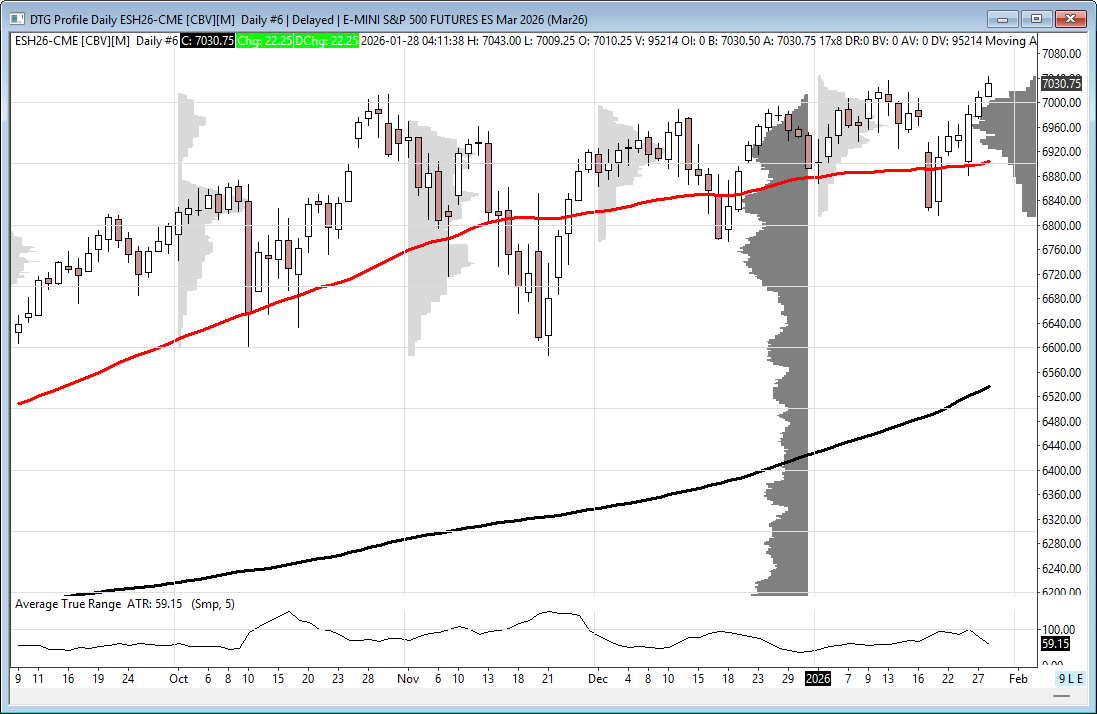The height and width of the screenshot is (714, 1097).
Task: Click the Oct label on time axis
Action: tap(176, 678)
